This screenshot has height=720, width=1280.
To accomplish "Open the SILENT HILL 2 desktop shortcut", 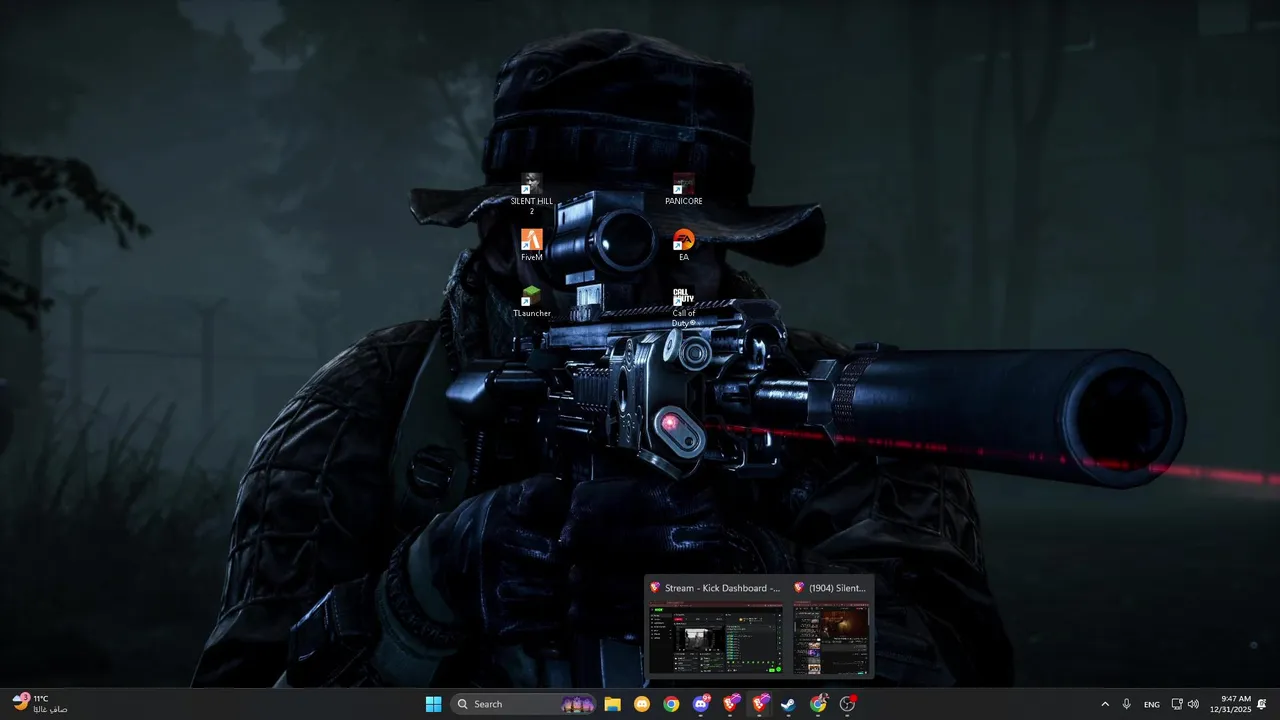I will 532,194.
